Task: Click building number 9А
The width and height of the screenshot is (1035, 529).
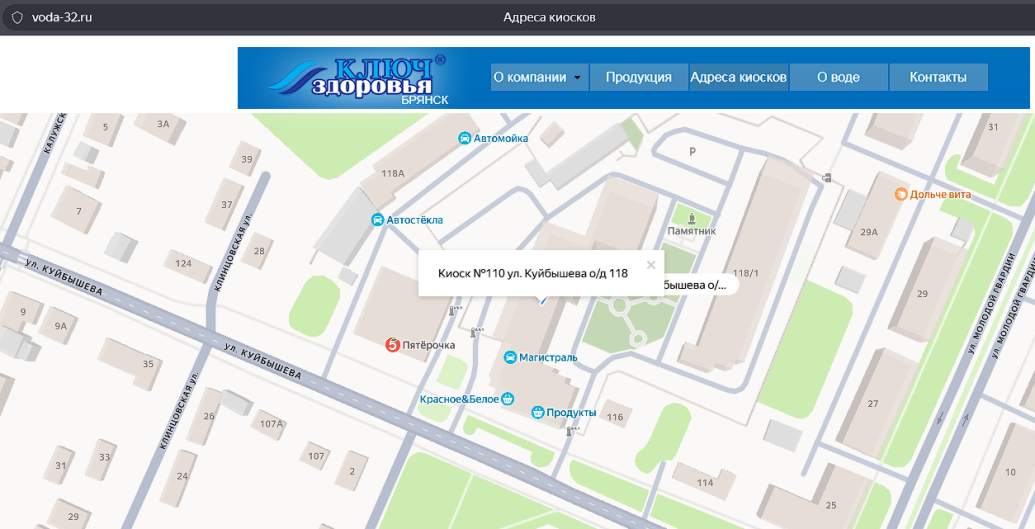Action: tap(61, 326)
